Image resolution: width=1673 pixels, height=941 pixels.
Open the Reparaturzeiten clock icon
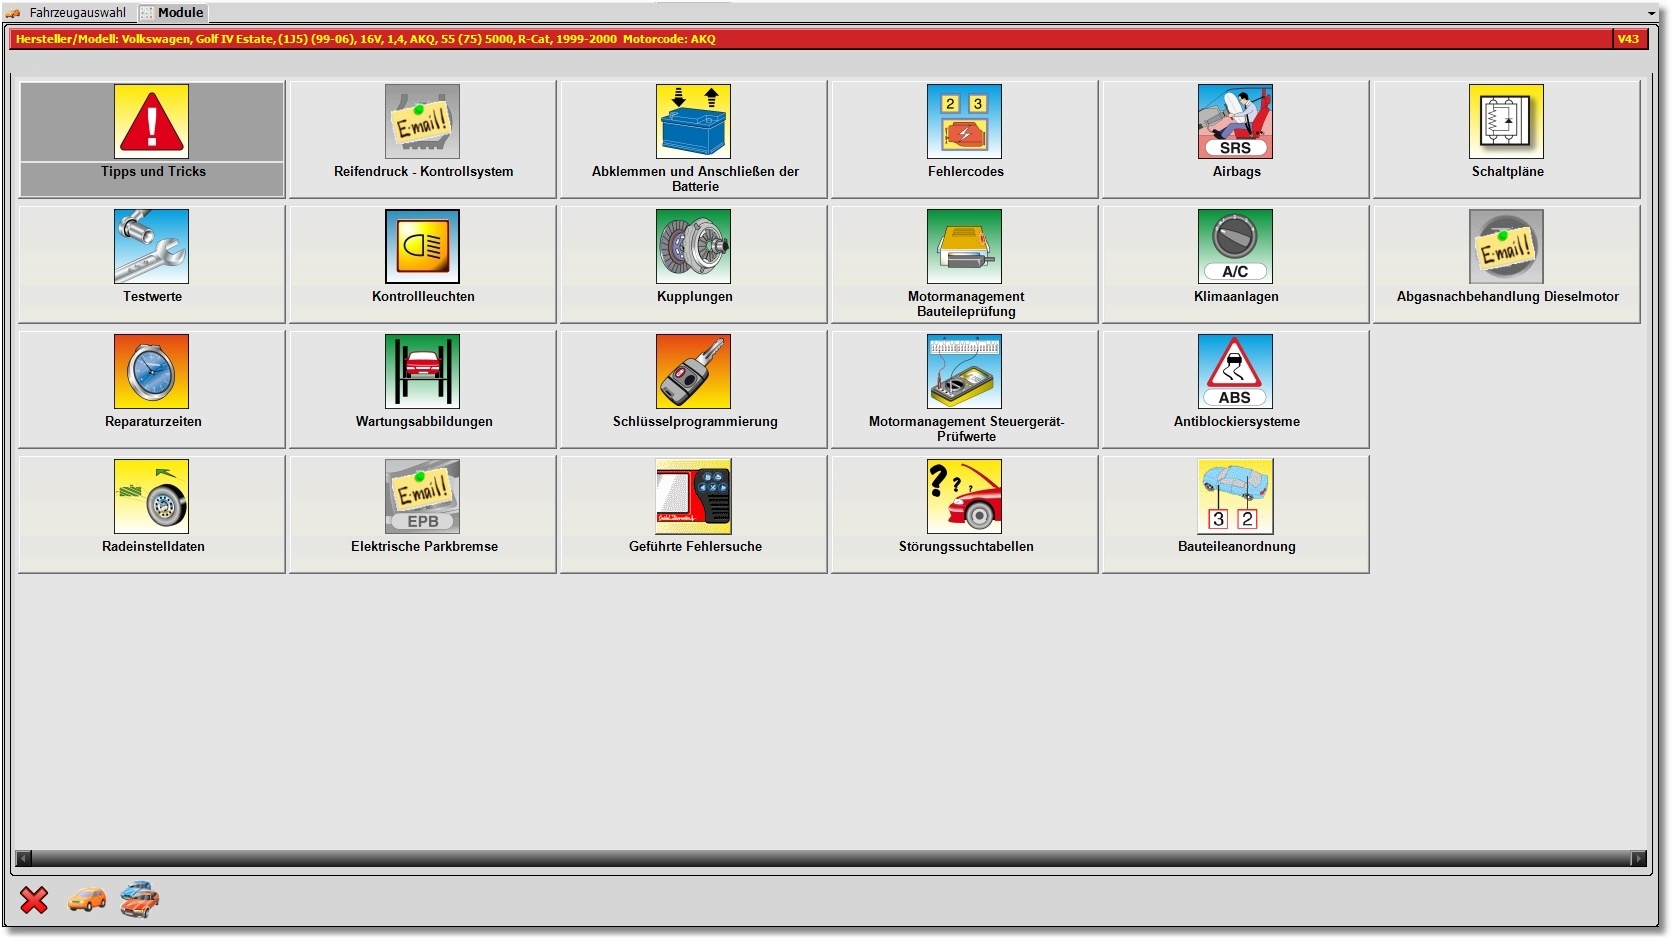click(151, 371)
